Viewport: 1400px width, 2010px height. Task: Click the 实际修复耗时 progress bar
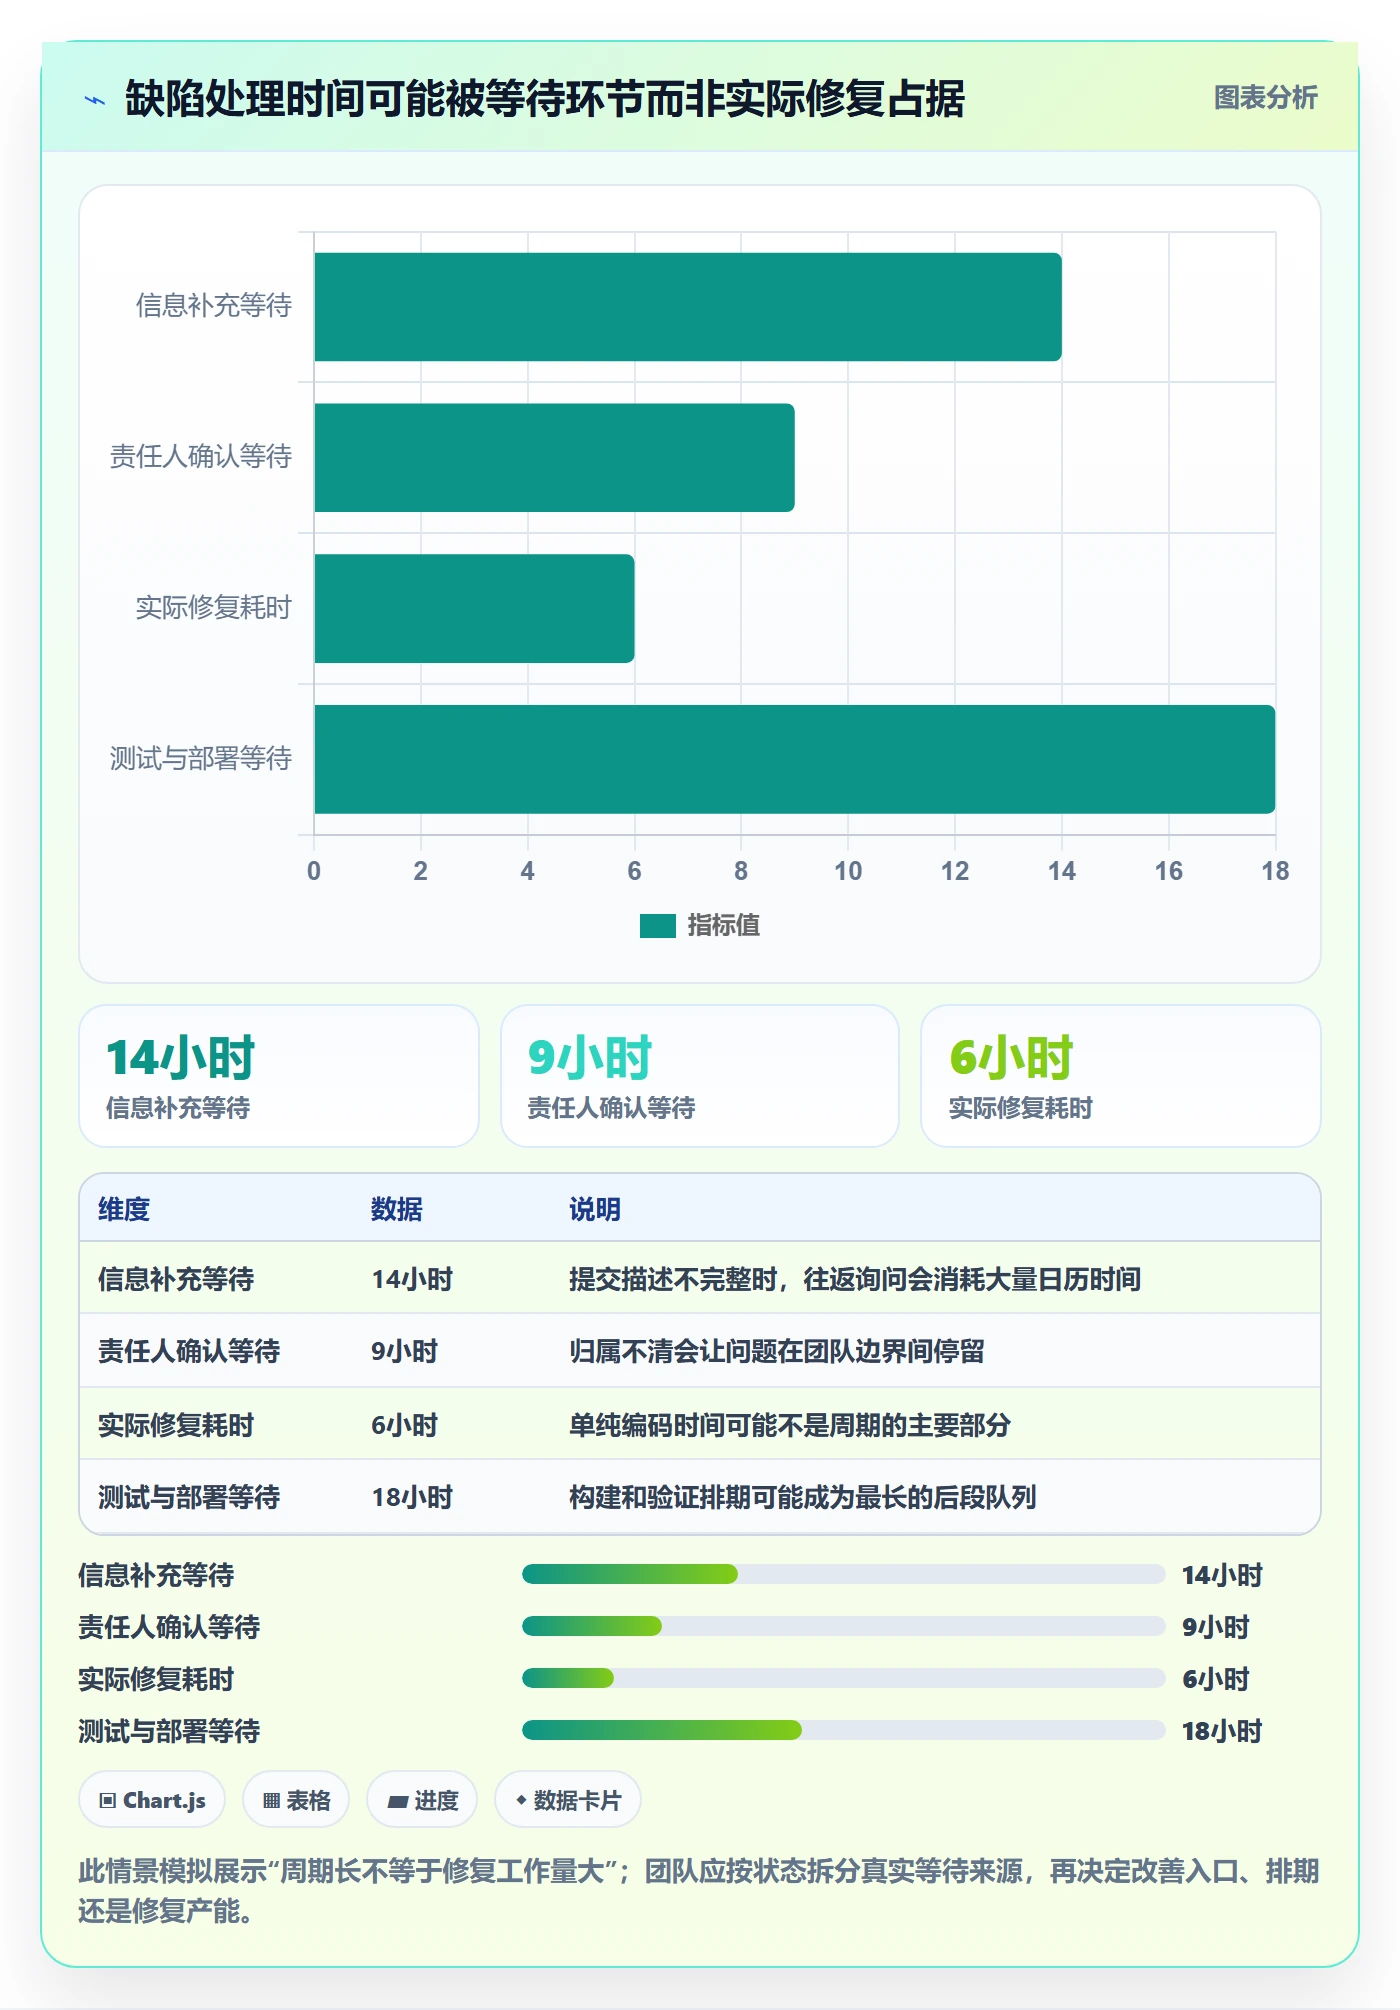click(843, 1678)
